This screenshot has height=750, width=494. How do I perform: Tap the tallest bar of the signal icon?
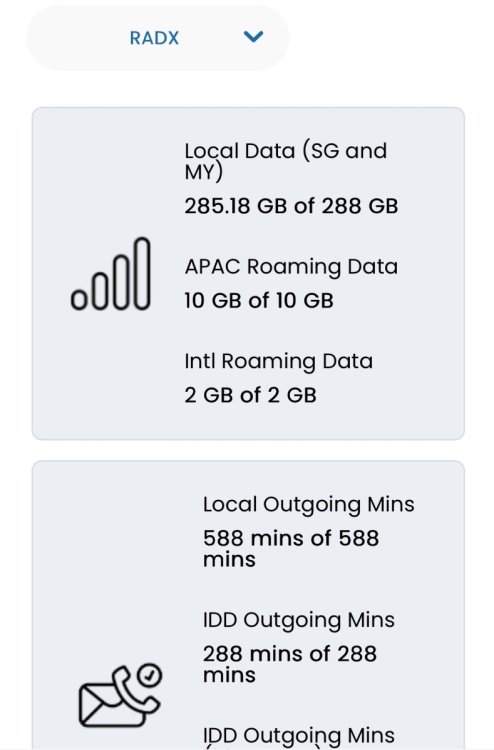click(142, 274)
